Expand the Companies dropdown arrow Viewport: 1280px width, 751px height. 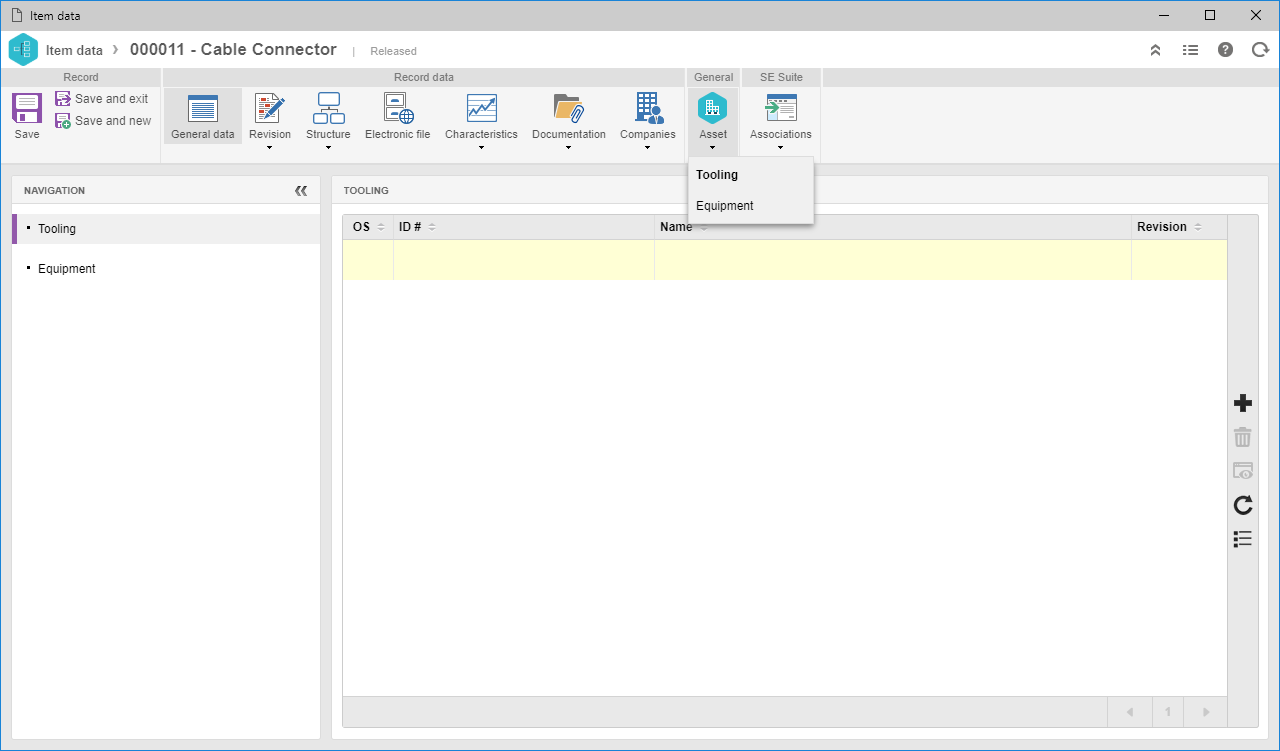(x=648, y=148)
